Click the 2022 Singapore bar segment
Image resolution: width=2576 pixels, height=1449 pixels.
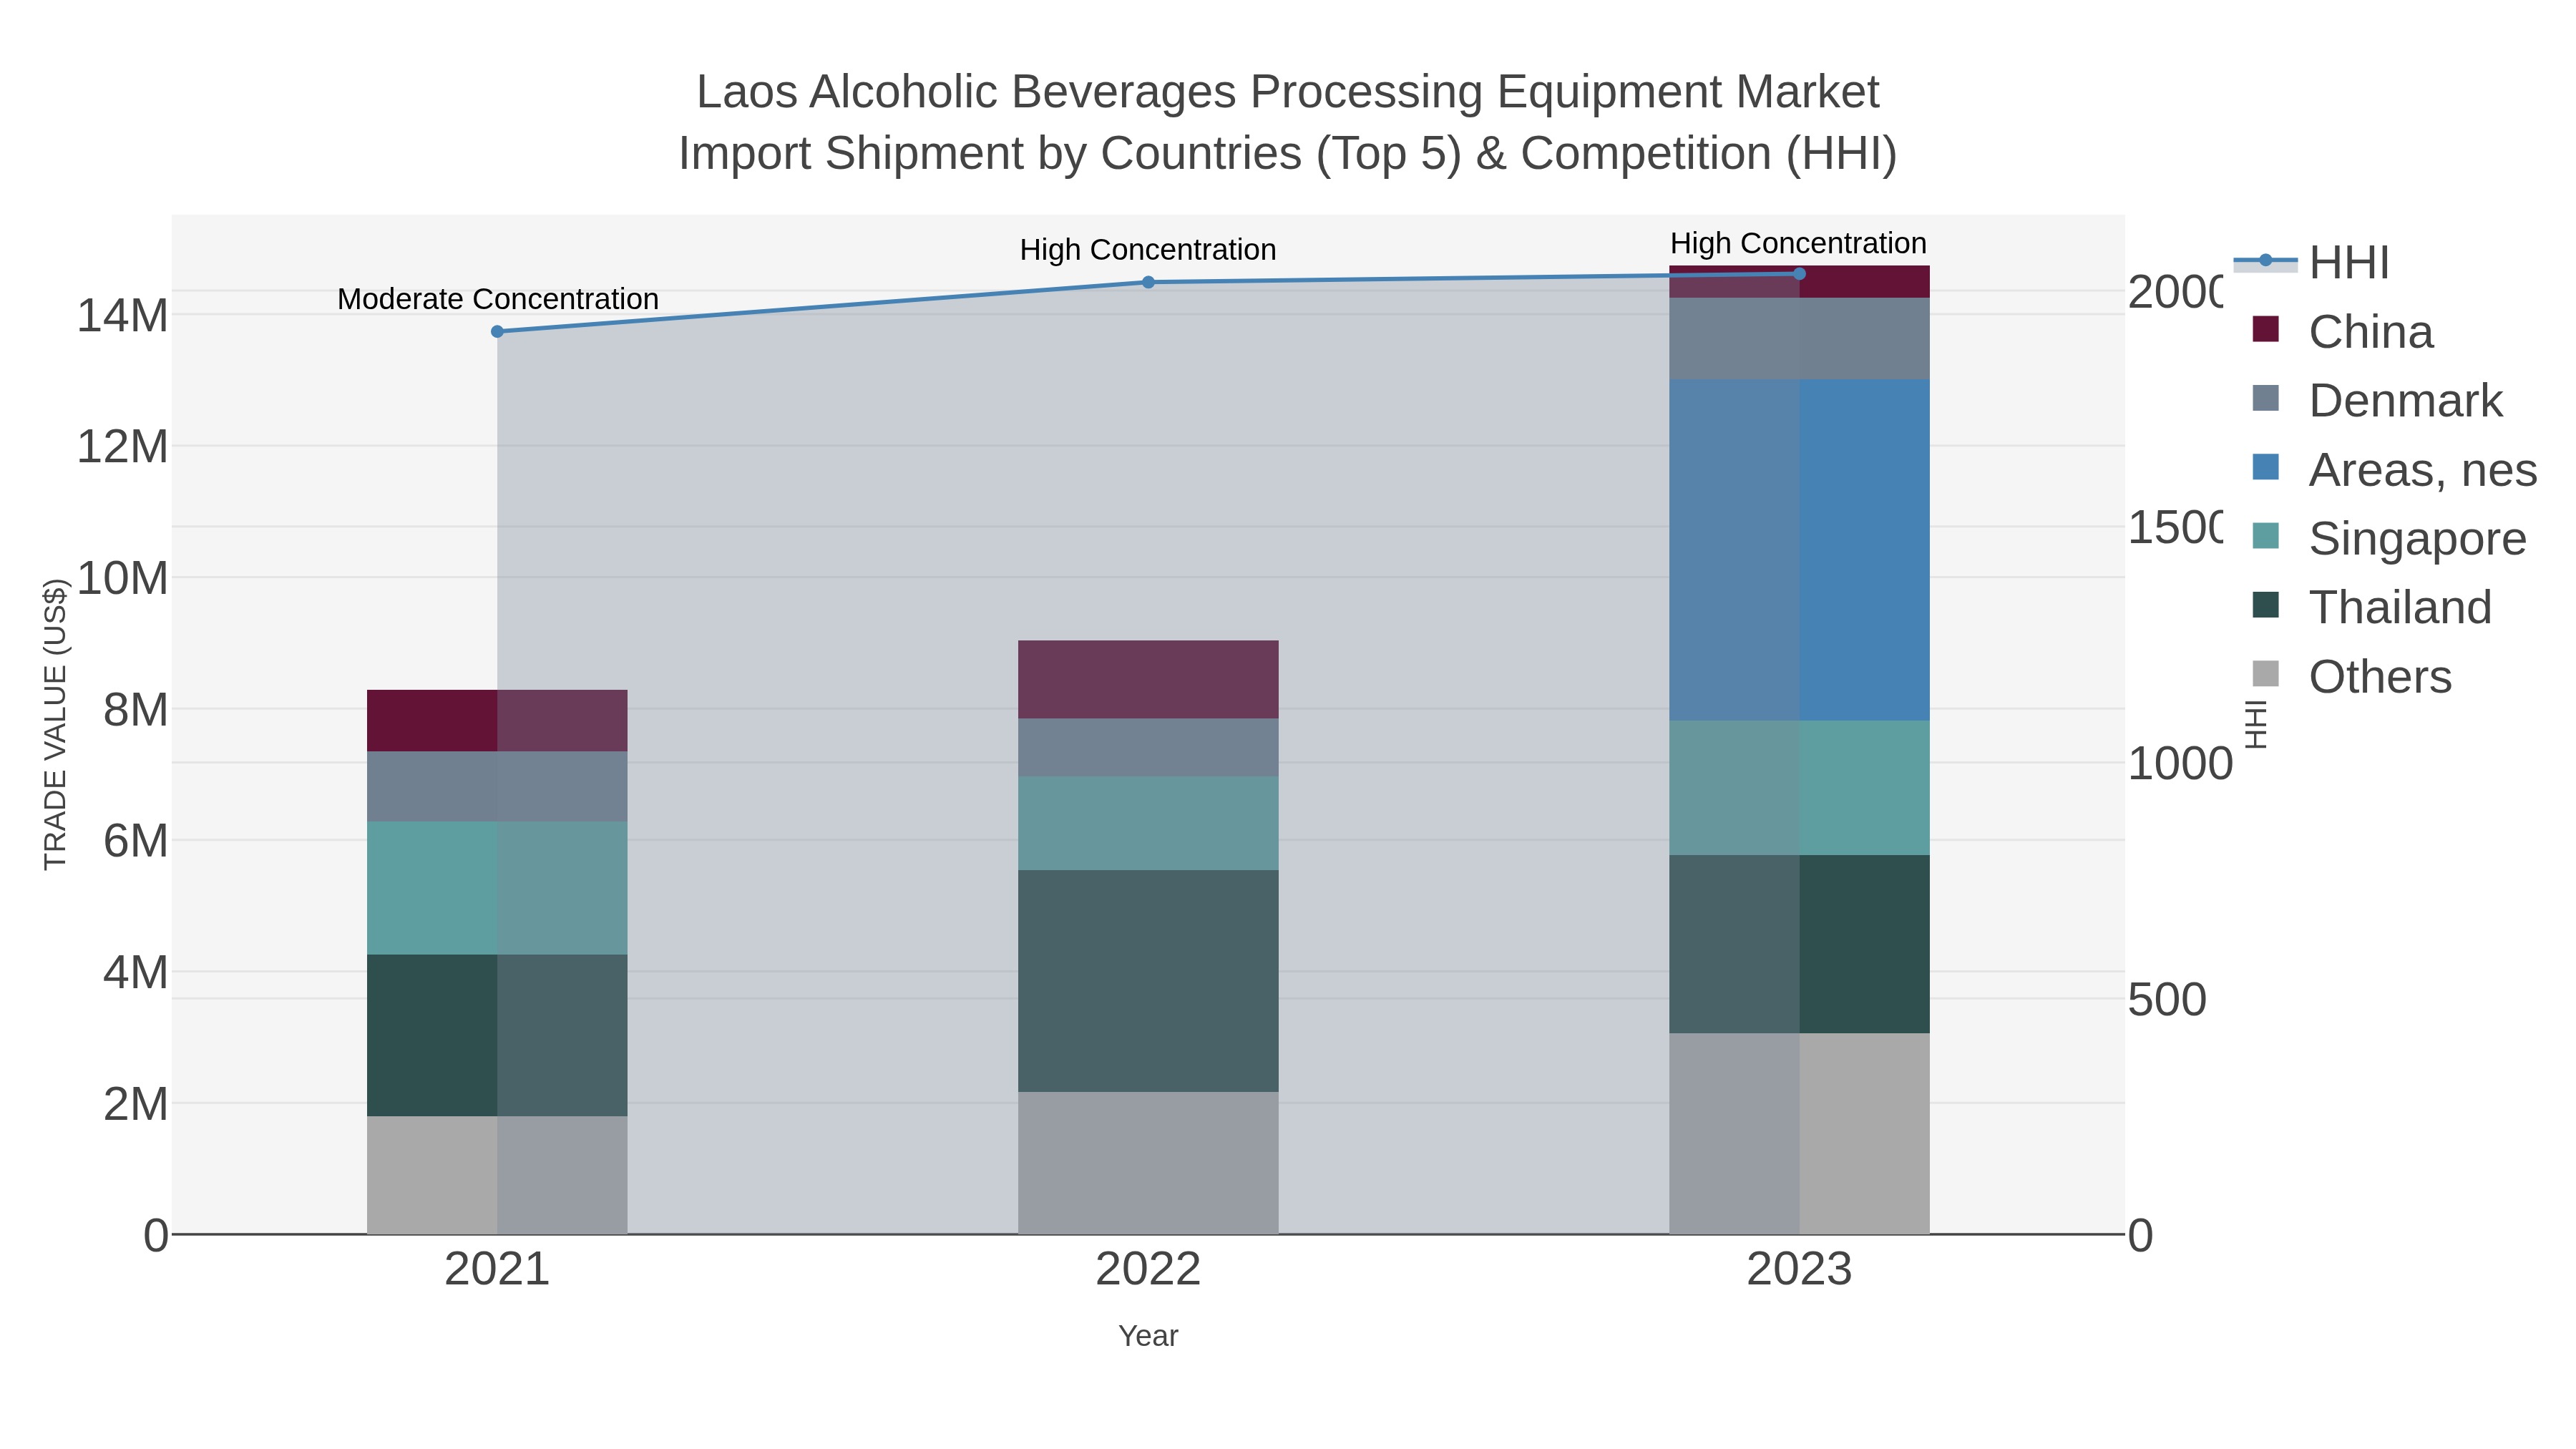click(x=1148, y=823)
